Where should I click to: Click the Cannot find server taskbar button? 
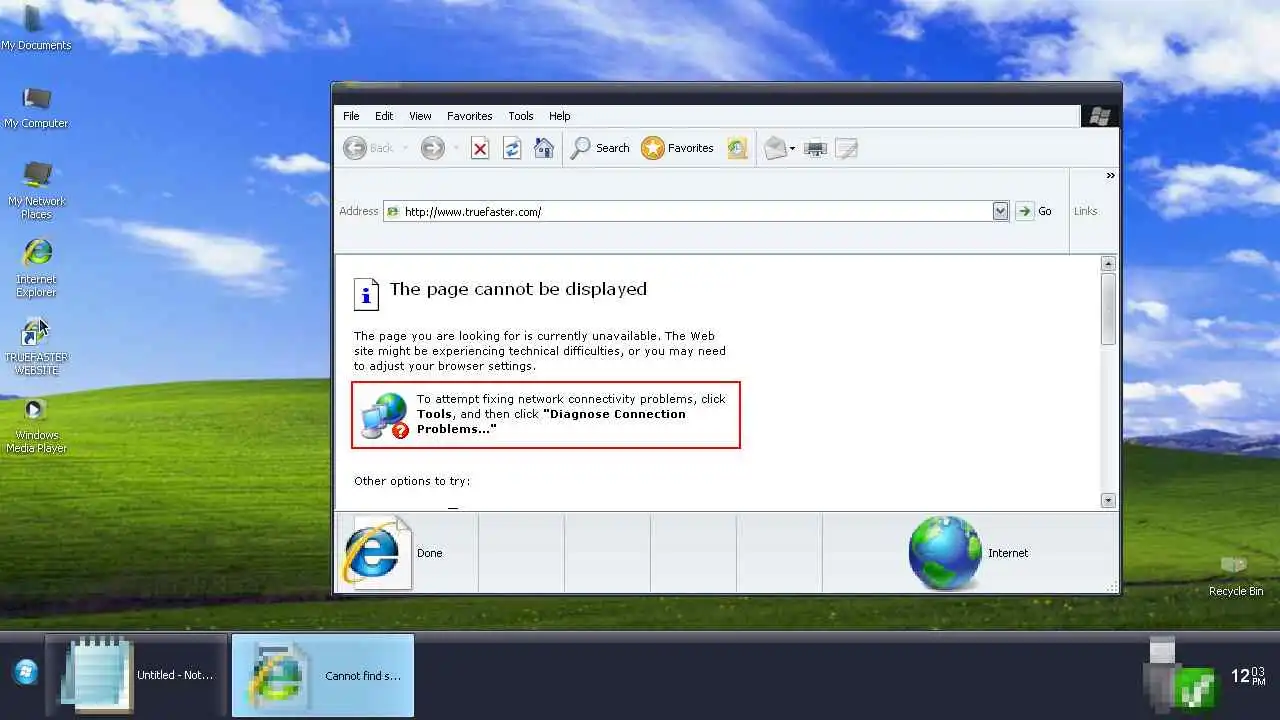[x=323, y=675]
